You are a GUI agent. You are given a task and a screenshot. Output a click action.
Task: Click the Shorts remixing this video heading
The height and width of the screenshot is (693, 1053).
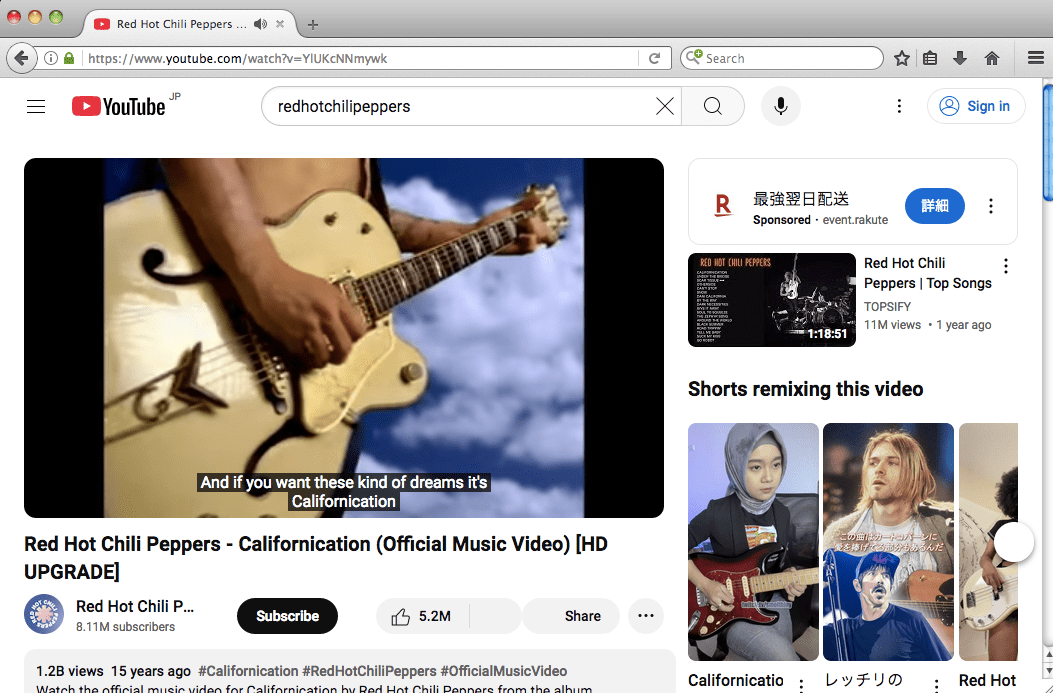click(805, 389)
